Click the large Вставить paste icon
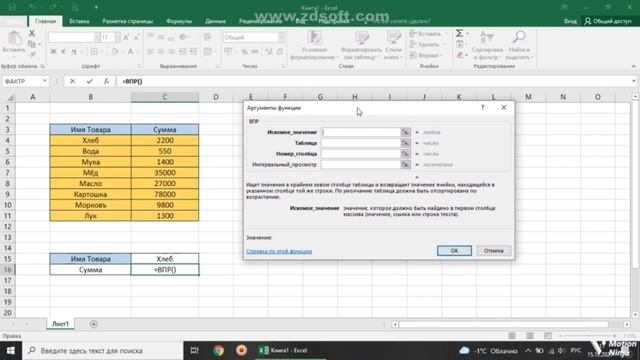The width and height of the screenshot is (640, 360). tap(14, 39)
